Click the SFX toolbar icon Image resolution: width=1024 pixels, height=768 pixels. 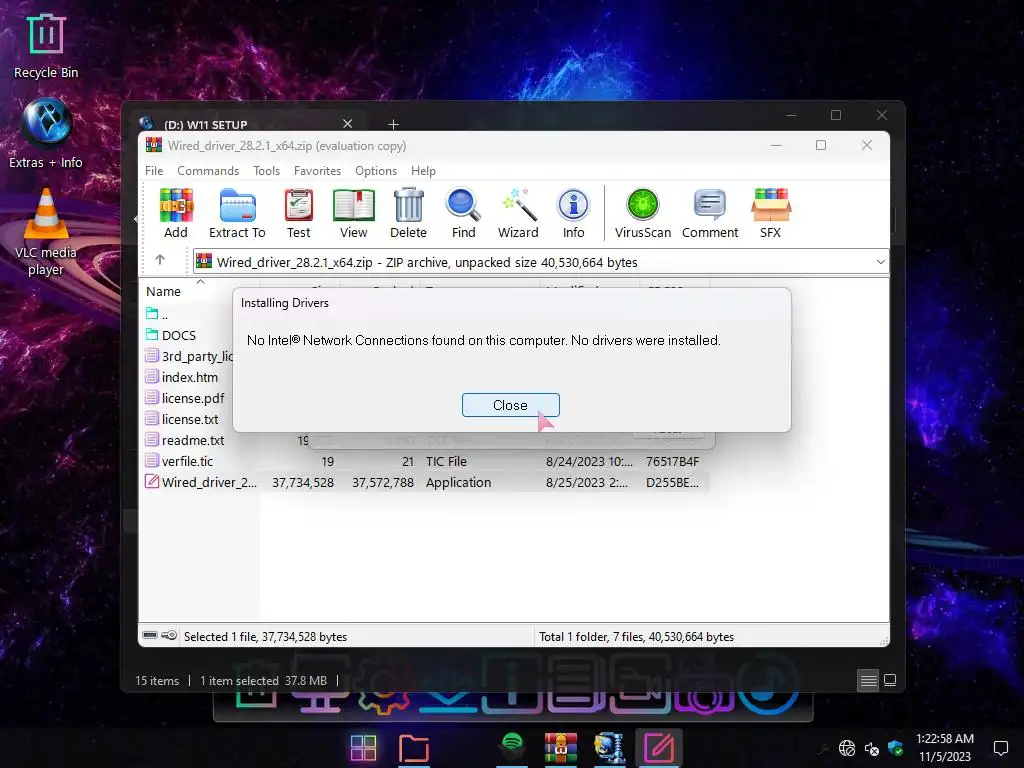point(771,213)
